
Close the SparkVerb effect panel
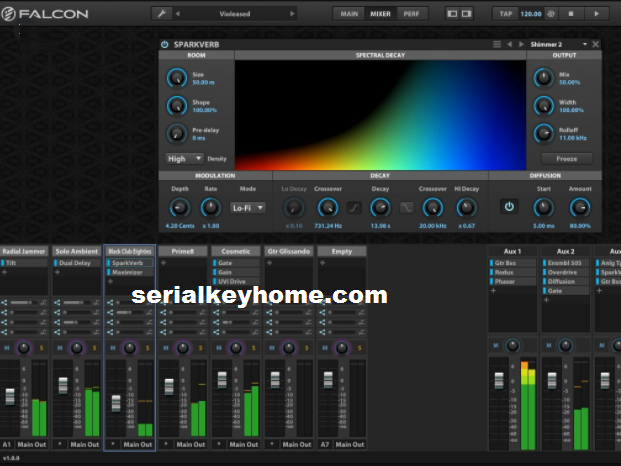coord(596,44)
